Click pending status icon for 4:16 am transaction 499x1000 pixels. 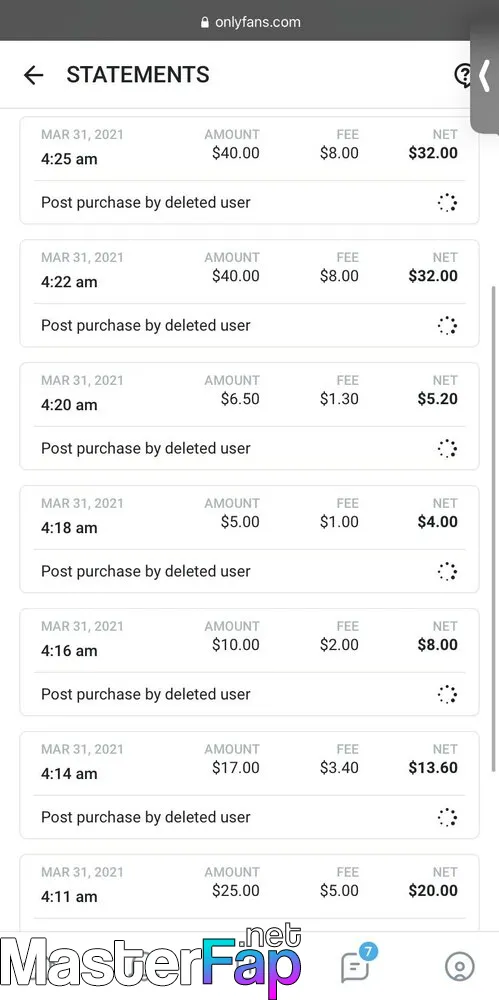[447, 695]
